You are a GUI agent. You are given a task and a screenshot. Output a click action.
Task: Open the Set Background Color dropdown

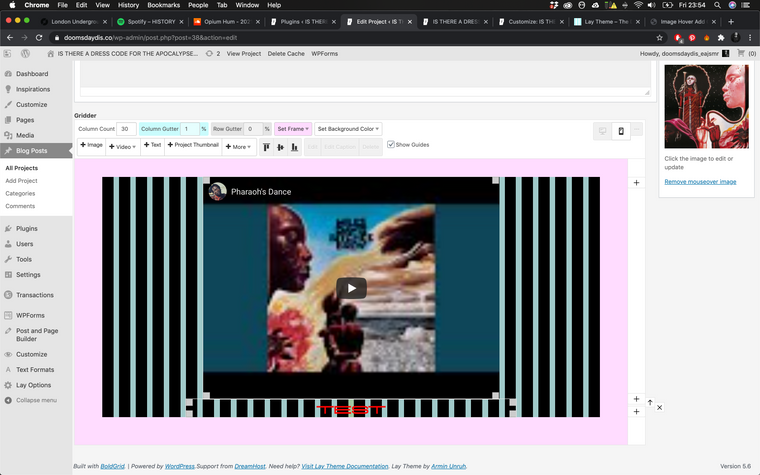pos(347,129)
